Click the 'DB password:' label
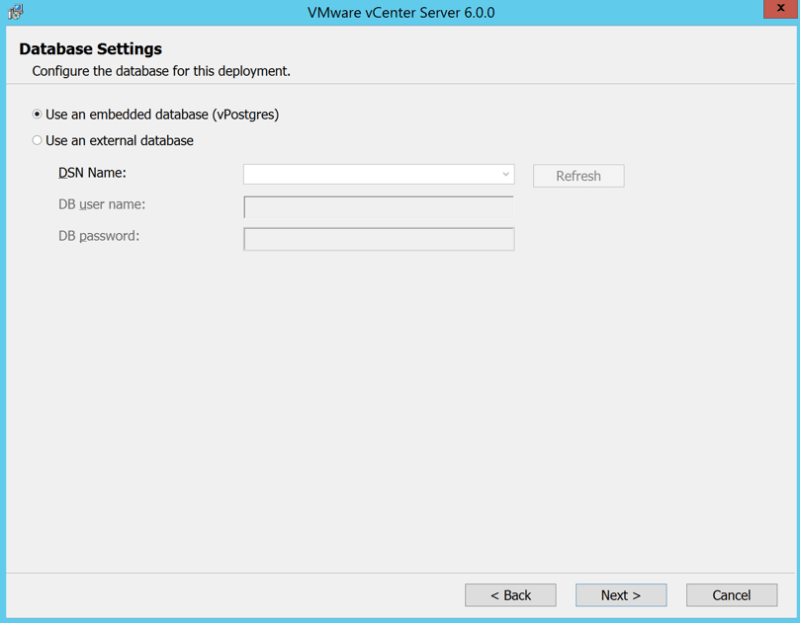Viewport: 800px width, 623px height. coord(99,236)
